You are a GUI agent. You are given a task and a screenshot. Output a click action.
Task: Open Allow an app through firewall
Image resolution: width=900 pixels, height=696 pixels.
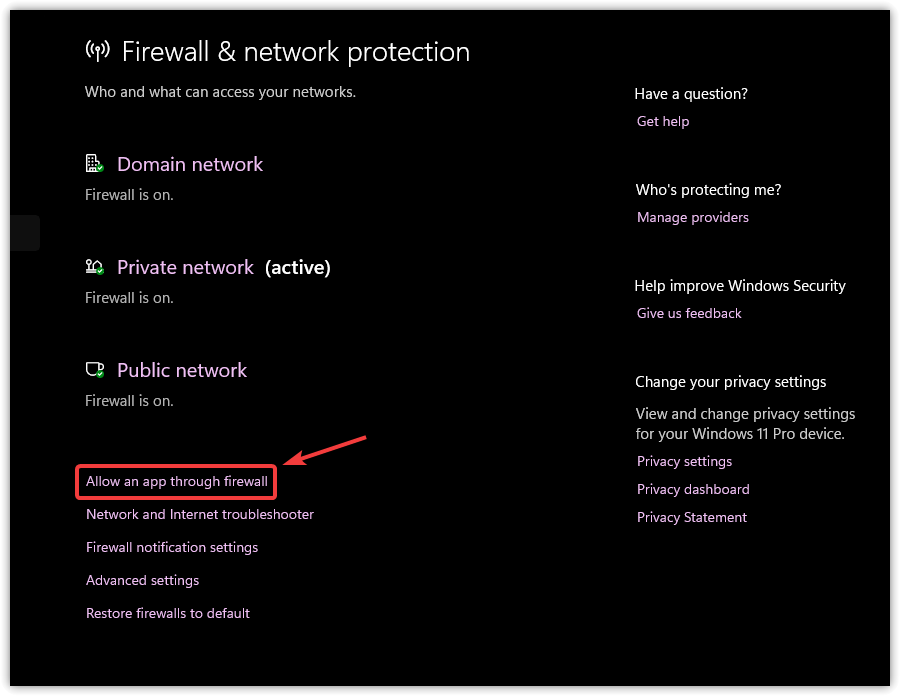point(177,481)
